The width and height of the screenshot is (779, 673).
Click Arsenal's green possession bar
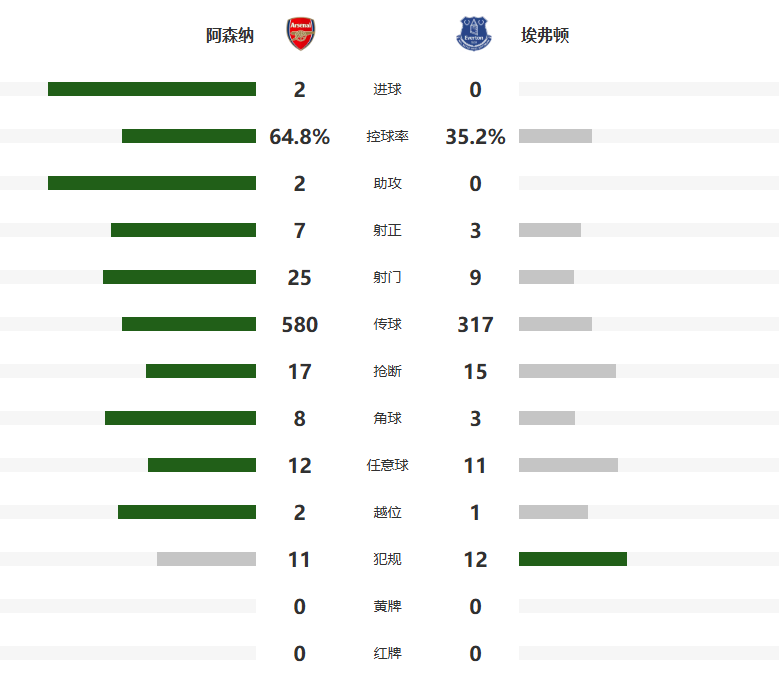189,136
